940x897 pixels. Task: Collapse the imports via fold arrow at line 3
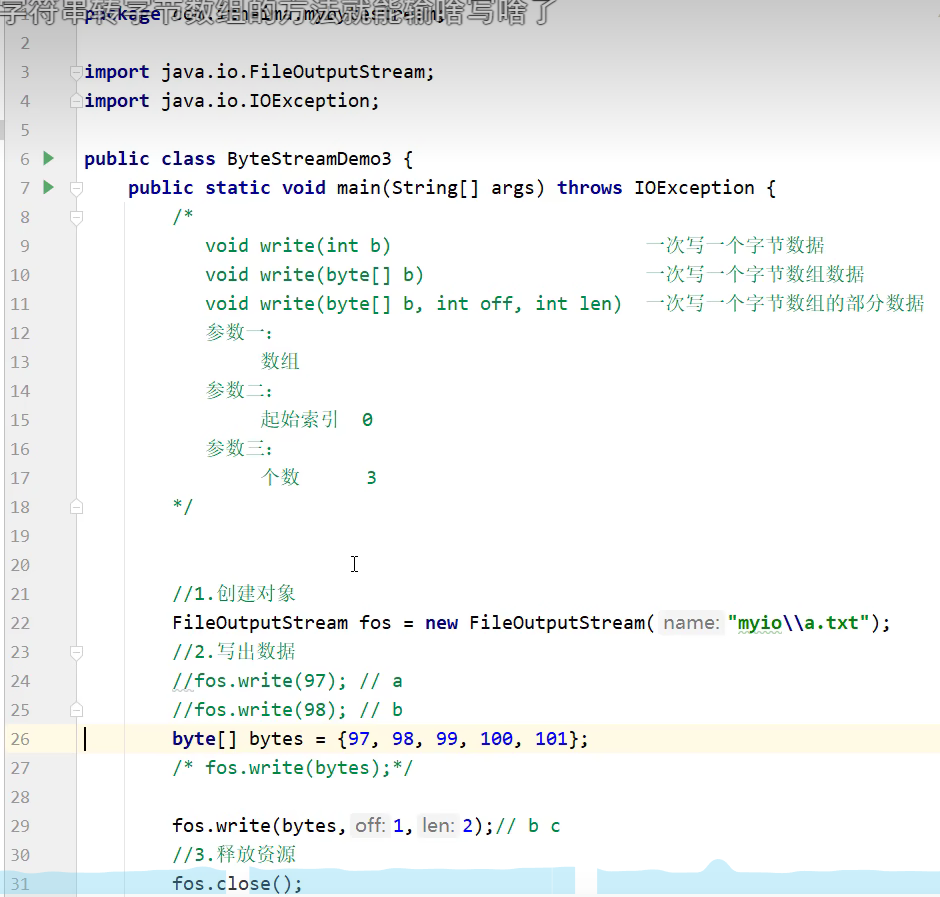tap(75, 71)
